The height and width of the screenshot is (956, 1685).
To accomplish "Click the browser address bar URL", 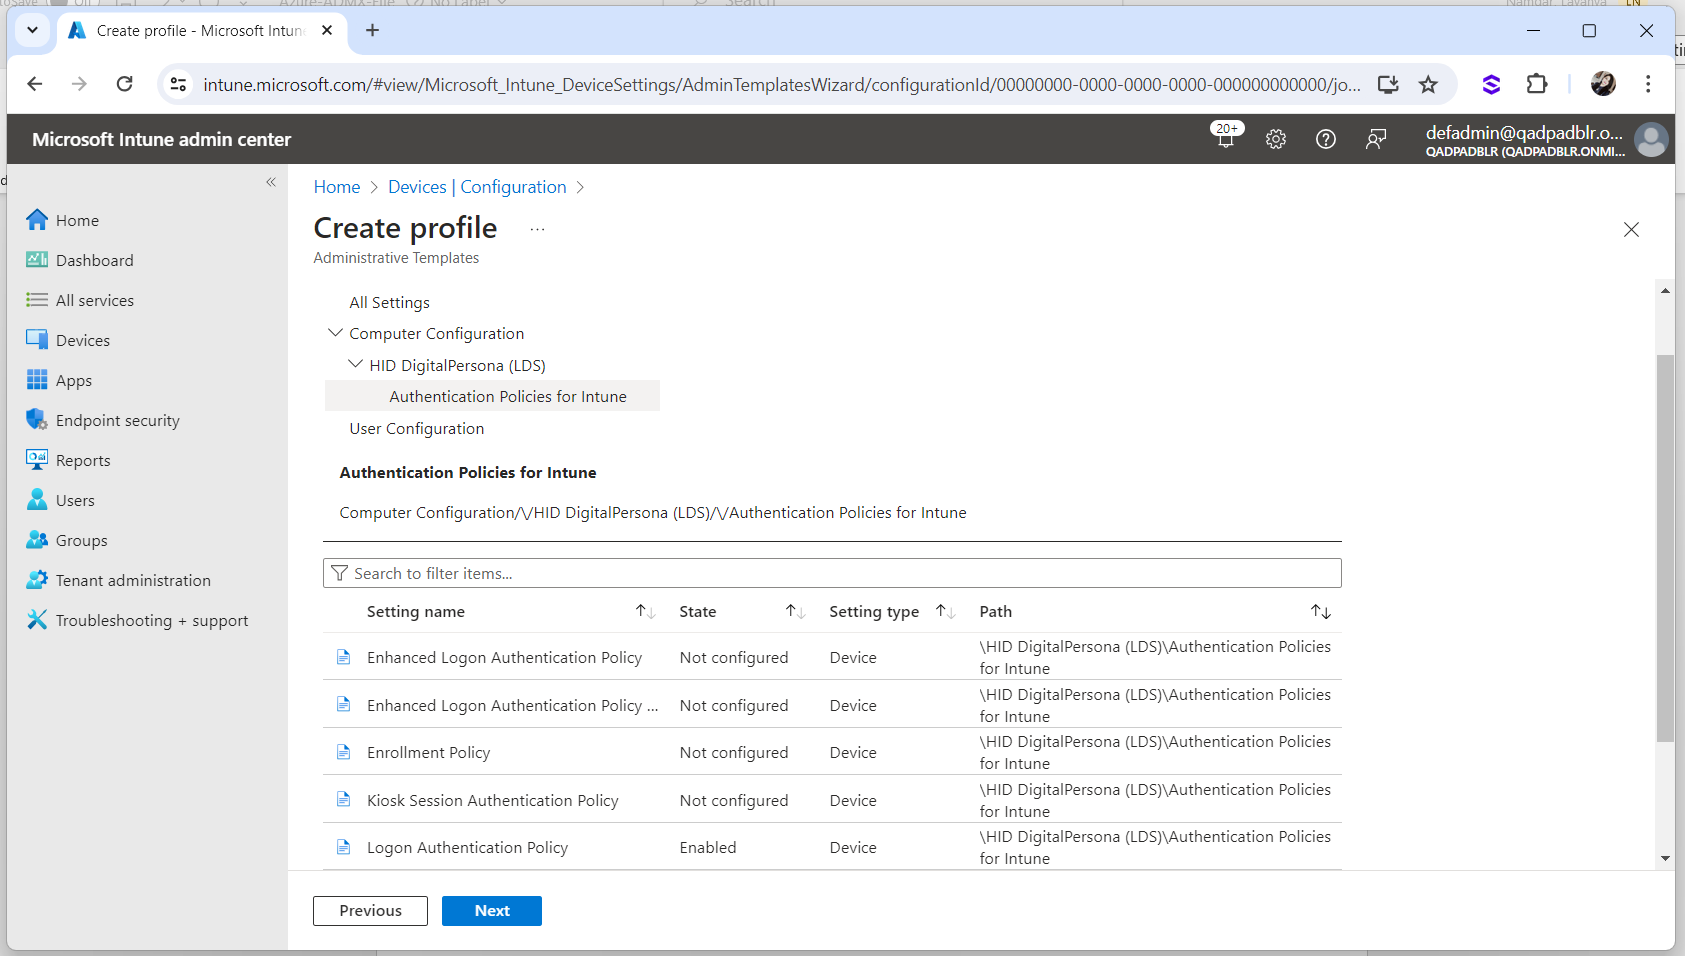I will click(x=780, y=84).
